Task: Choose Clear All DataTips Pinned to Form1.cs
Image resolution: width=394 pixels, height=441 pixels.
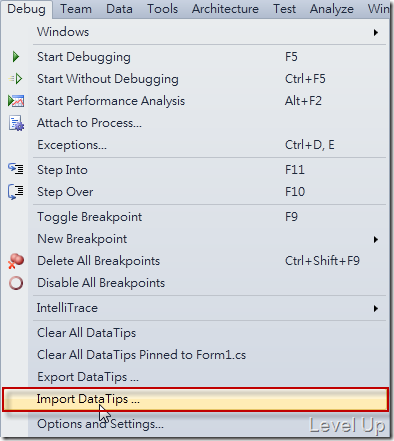Action: 209,355
